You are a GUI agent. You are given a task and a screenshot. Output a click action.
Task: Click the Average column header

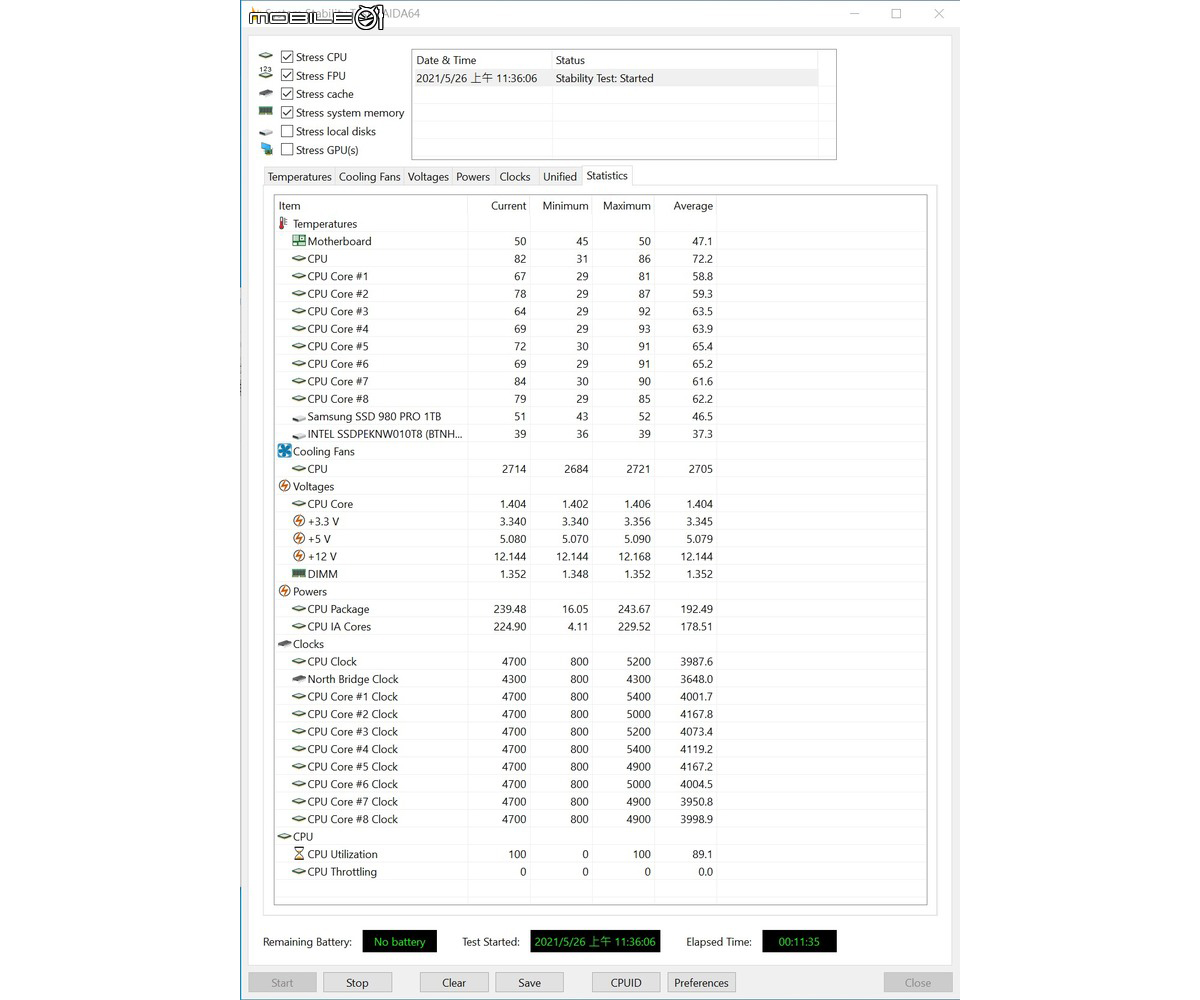click(685, 206)
